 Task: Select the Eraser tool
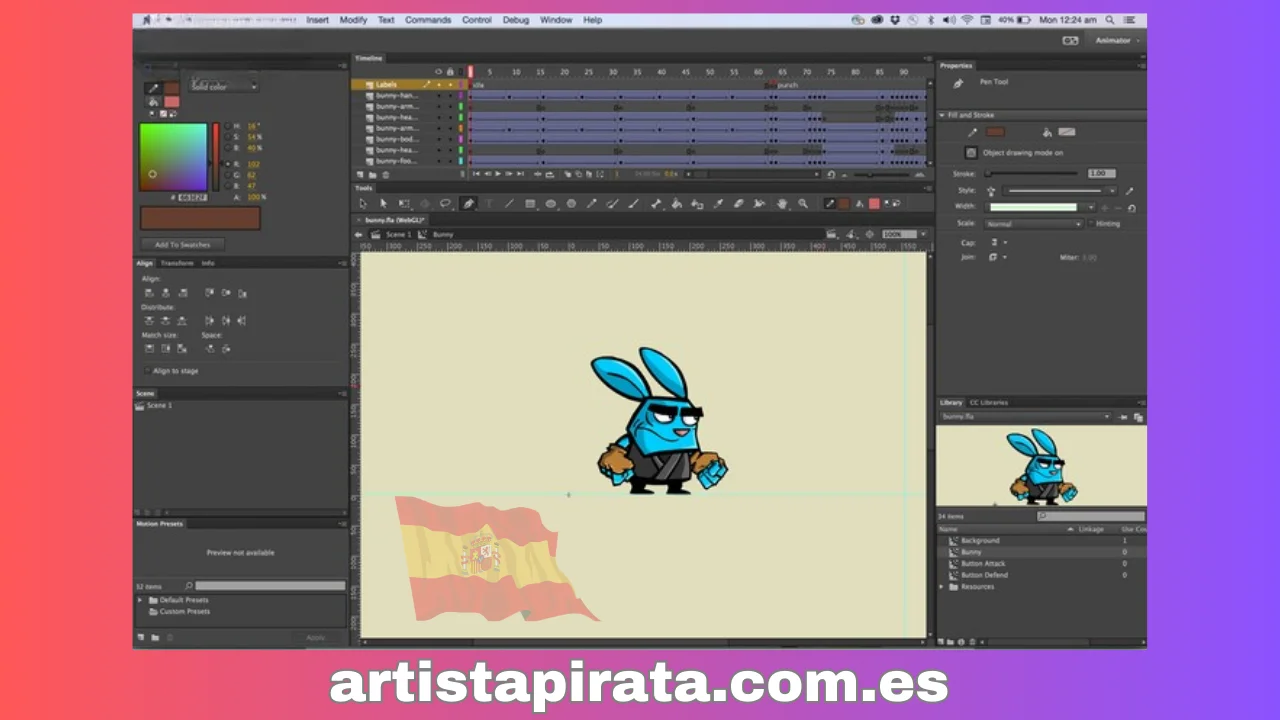click(x=739, y=203)
